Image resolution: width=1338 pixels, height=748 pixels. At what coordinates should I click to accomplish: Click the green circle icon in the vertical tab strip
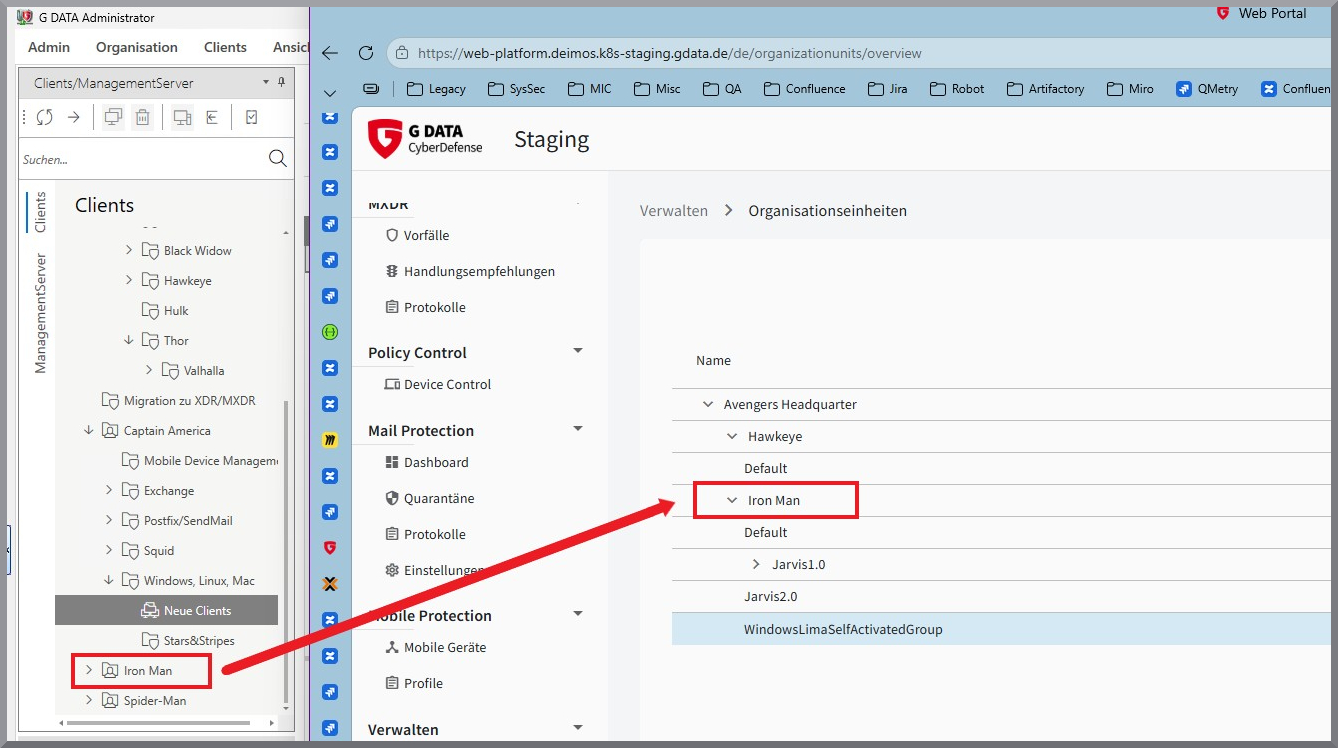tap(330, 332)
